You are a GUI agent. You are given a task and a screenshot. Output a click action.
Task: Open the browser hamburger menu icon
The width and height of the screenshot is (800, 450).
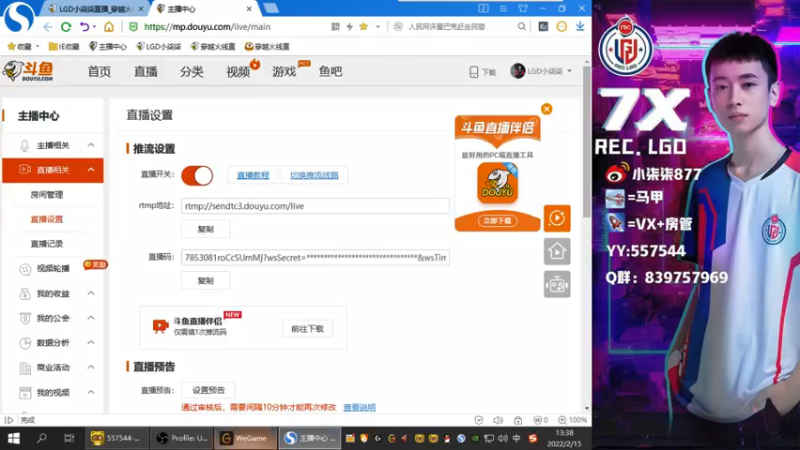pyautogui.click(x=503, y=8)
